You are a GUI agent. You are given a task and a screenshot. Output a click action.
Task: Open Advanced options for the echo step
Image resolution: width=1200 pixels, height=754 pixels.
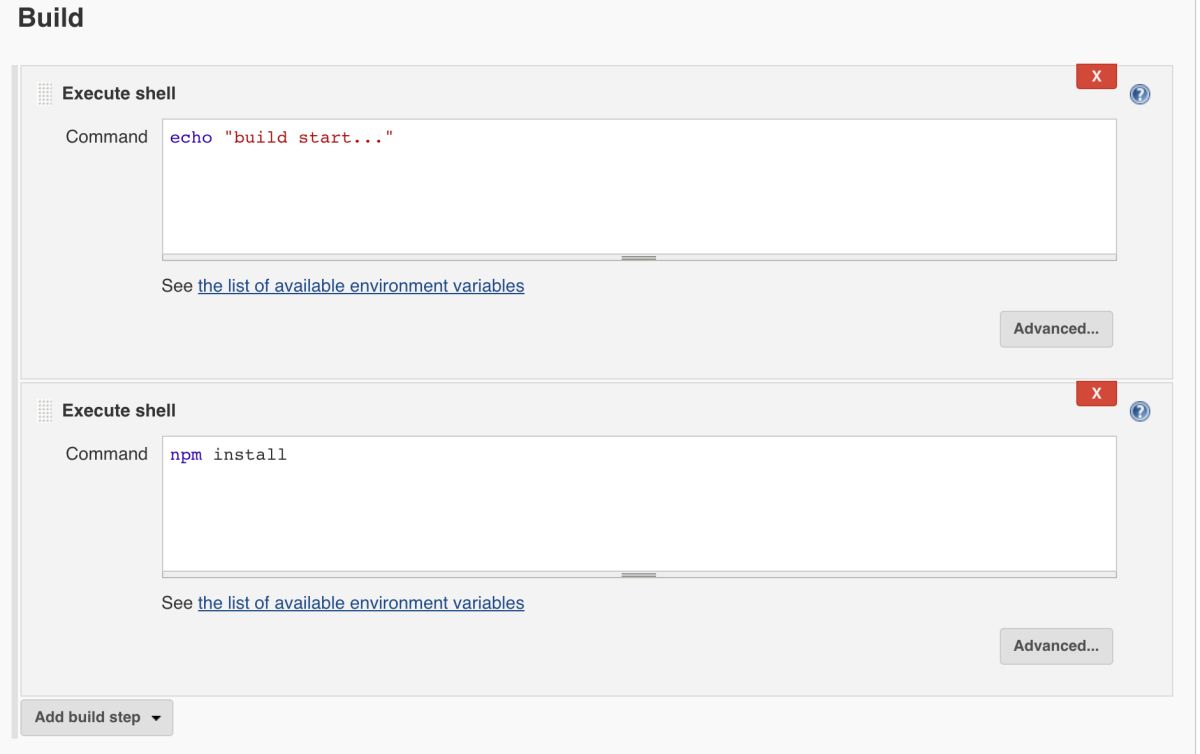[x=1055, y=329]
